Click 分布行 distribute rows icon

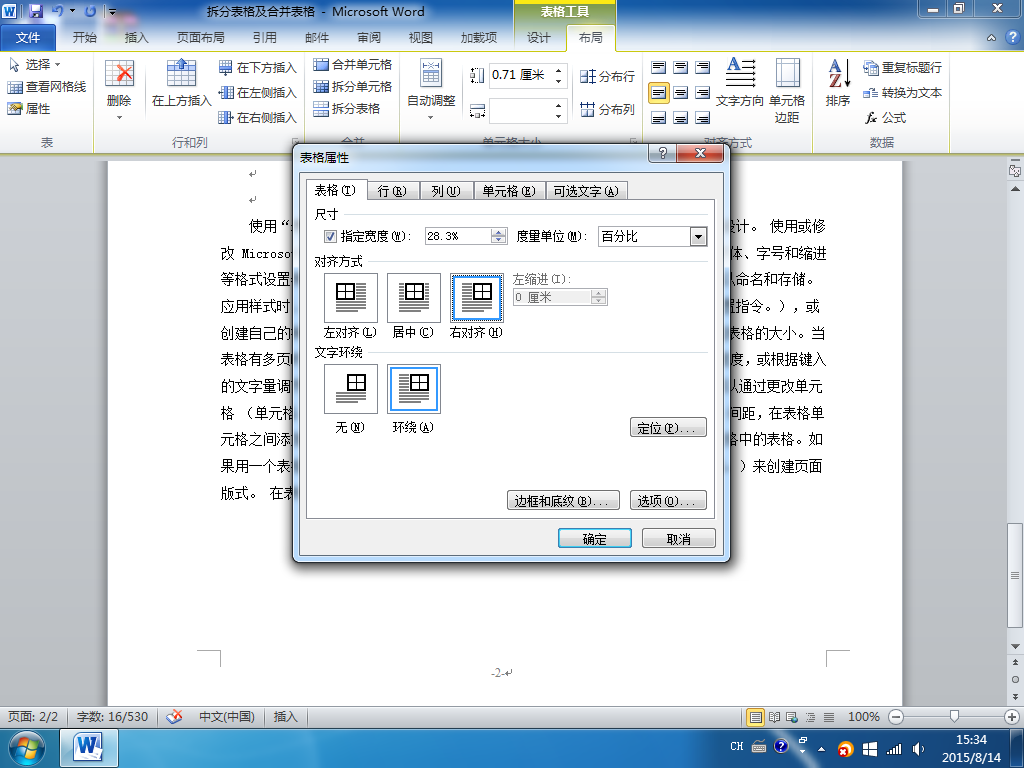[588, 76]
